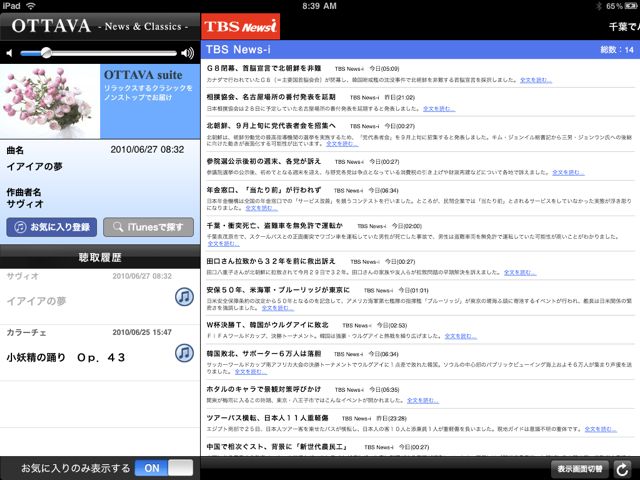The image size is (640, 480).
Task: Open 全文を読む link for 千葉・衝突死亡 article
Action: 223,244
